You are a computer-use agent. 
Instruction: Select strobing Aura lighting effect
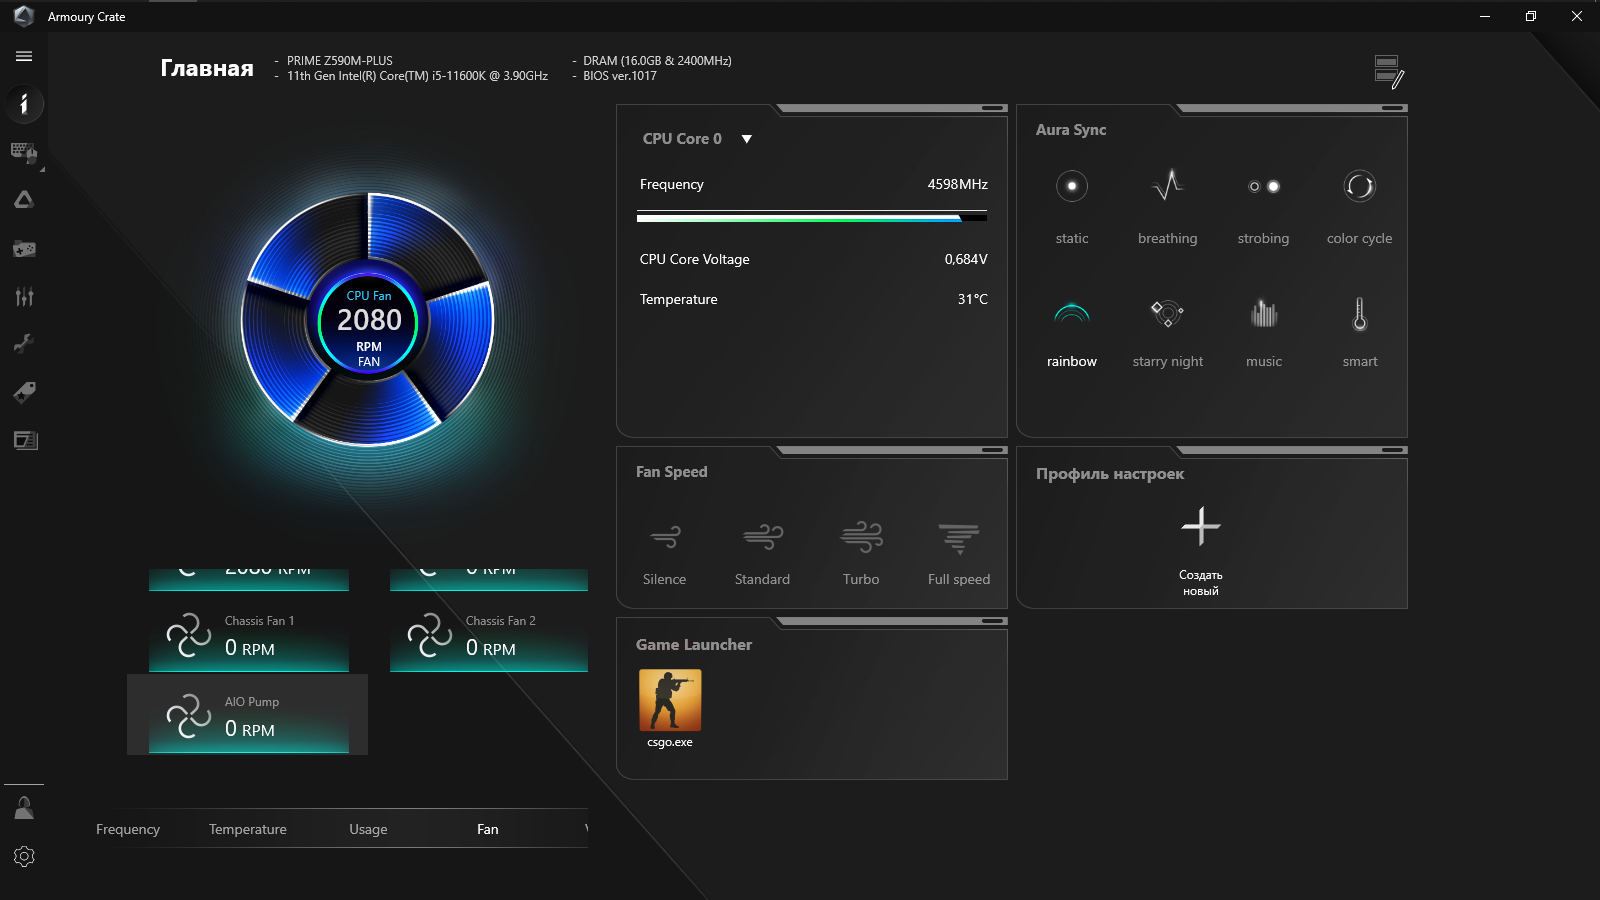(1264, 207)
